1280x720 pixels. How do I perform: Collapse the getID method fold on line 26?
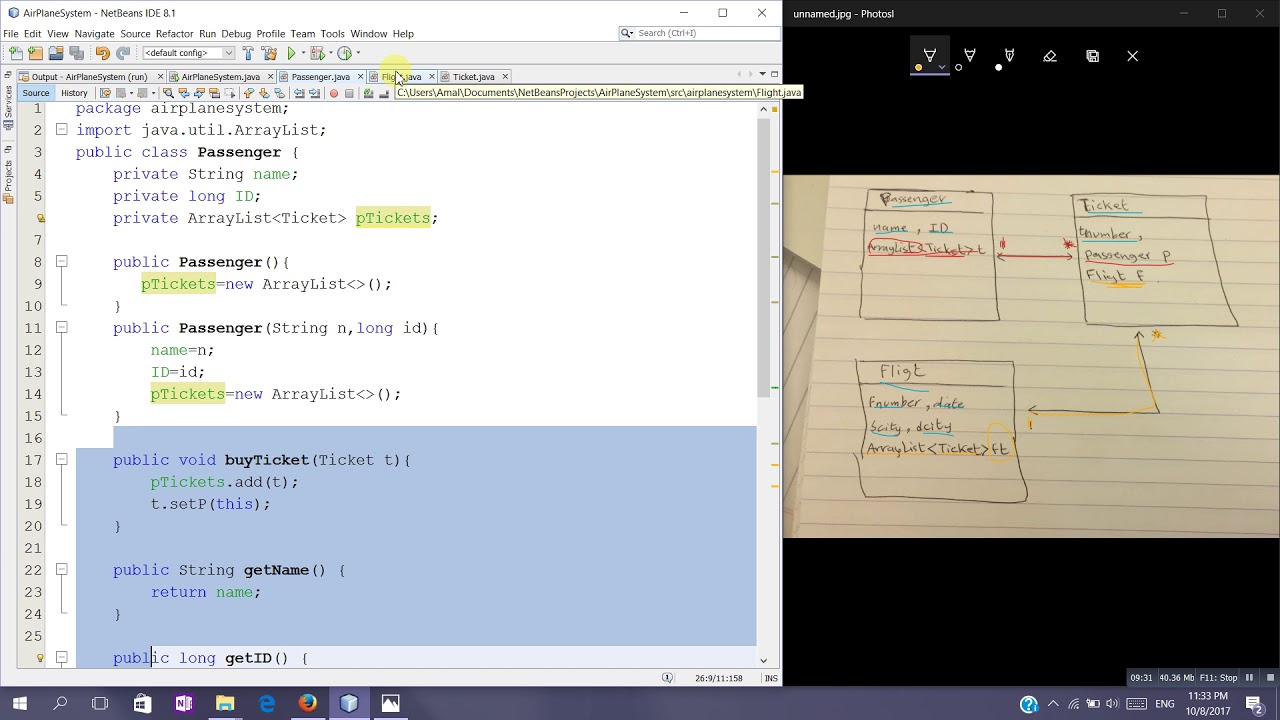pyautogui.click(x=61, y=658)
